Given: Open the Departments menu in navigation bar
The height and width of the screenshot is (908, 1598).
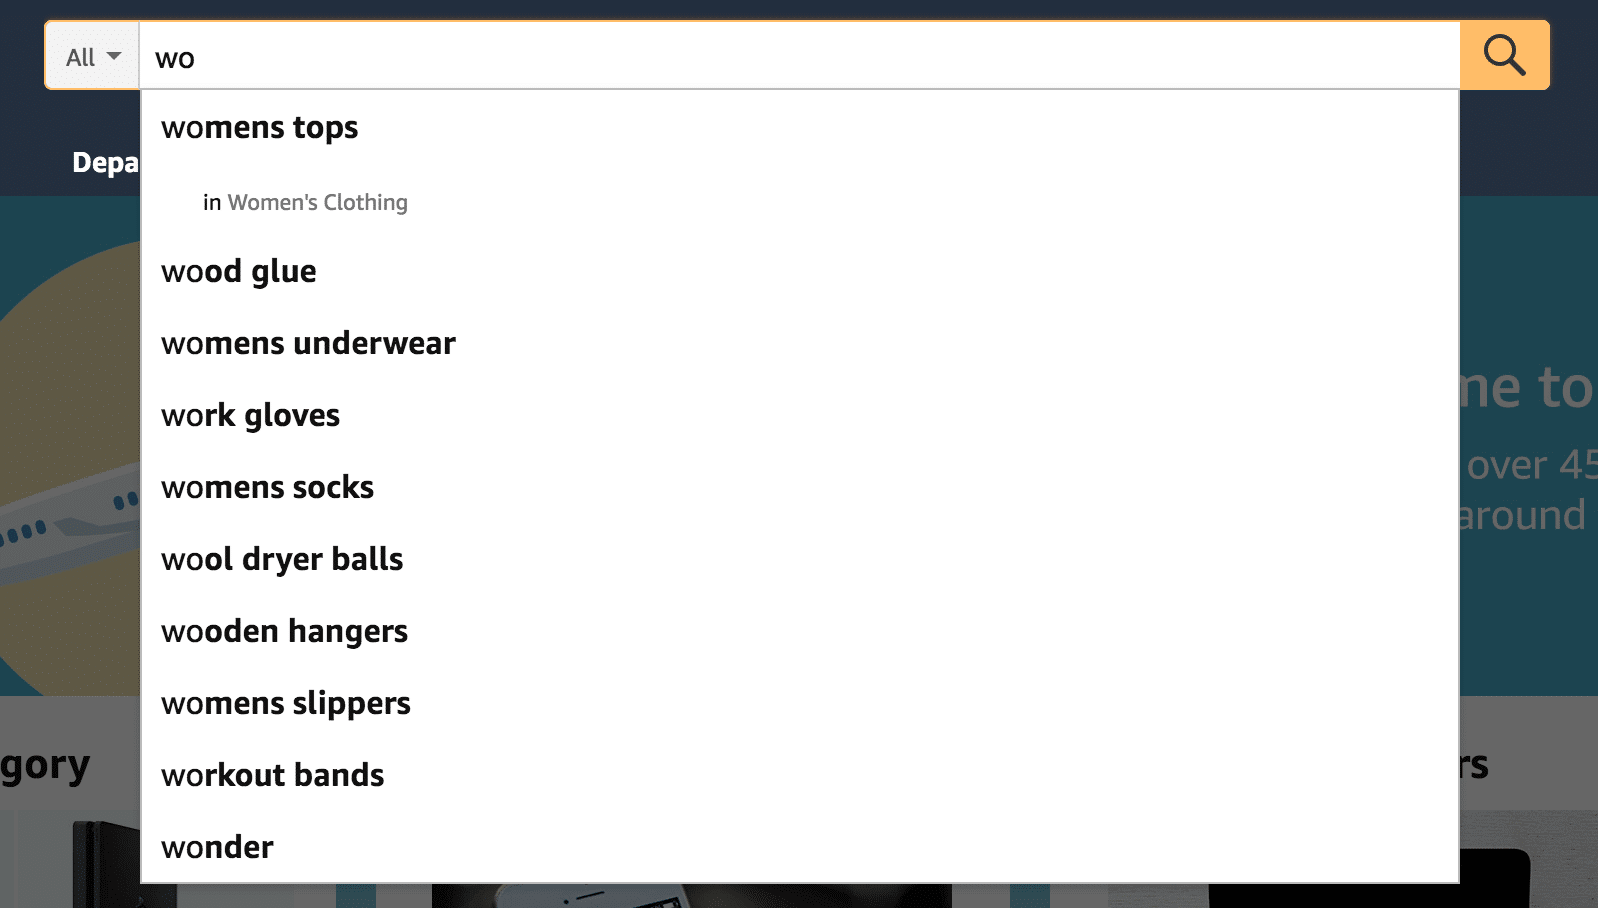Looking at the screenshot, I should [x=105, y=162].
